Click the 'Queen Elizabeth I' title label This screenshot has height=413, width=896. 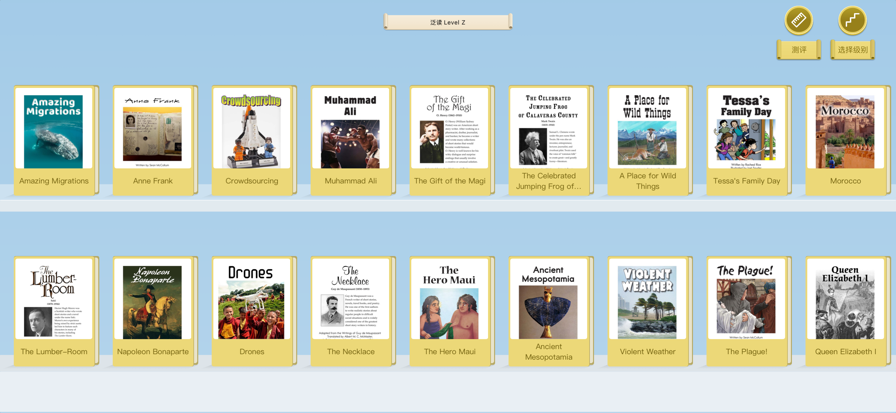click(x=845, y=352)
